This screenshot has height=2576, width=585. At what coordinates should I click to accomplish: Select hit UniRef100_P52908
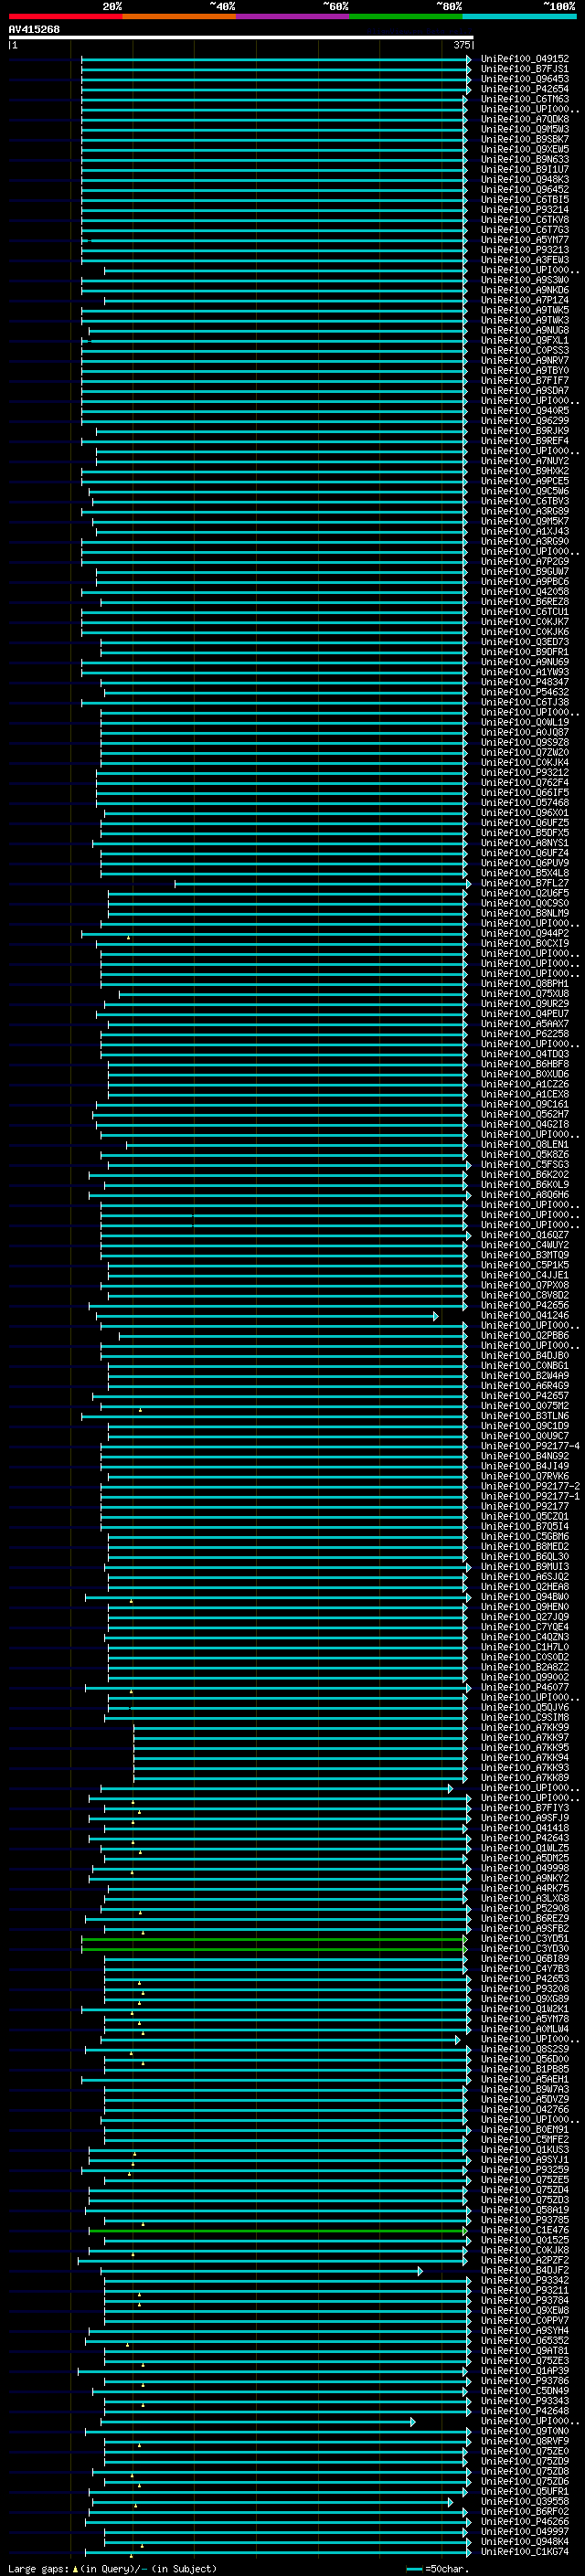[525, 1908]
